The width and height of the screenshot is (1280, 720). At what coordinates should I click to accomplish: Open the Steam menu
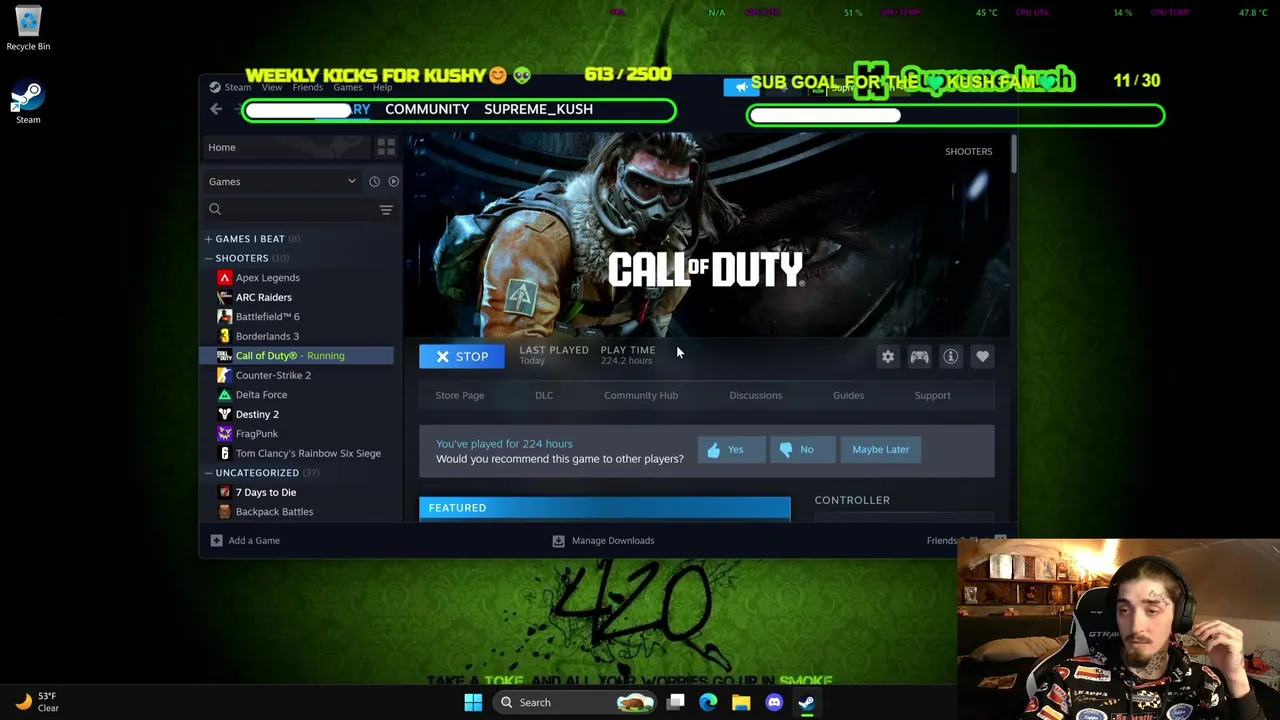coord(237,87)
